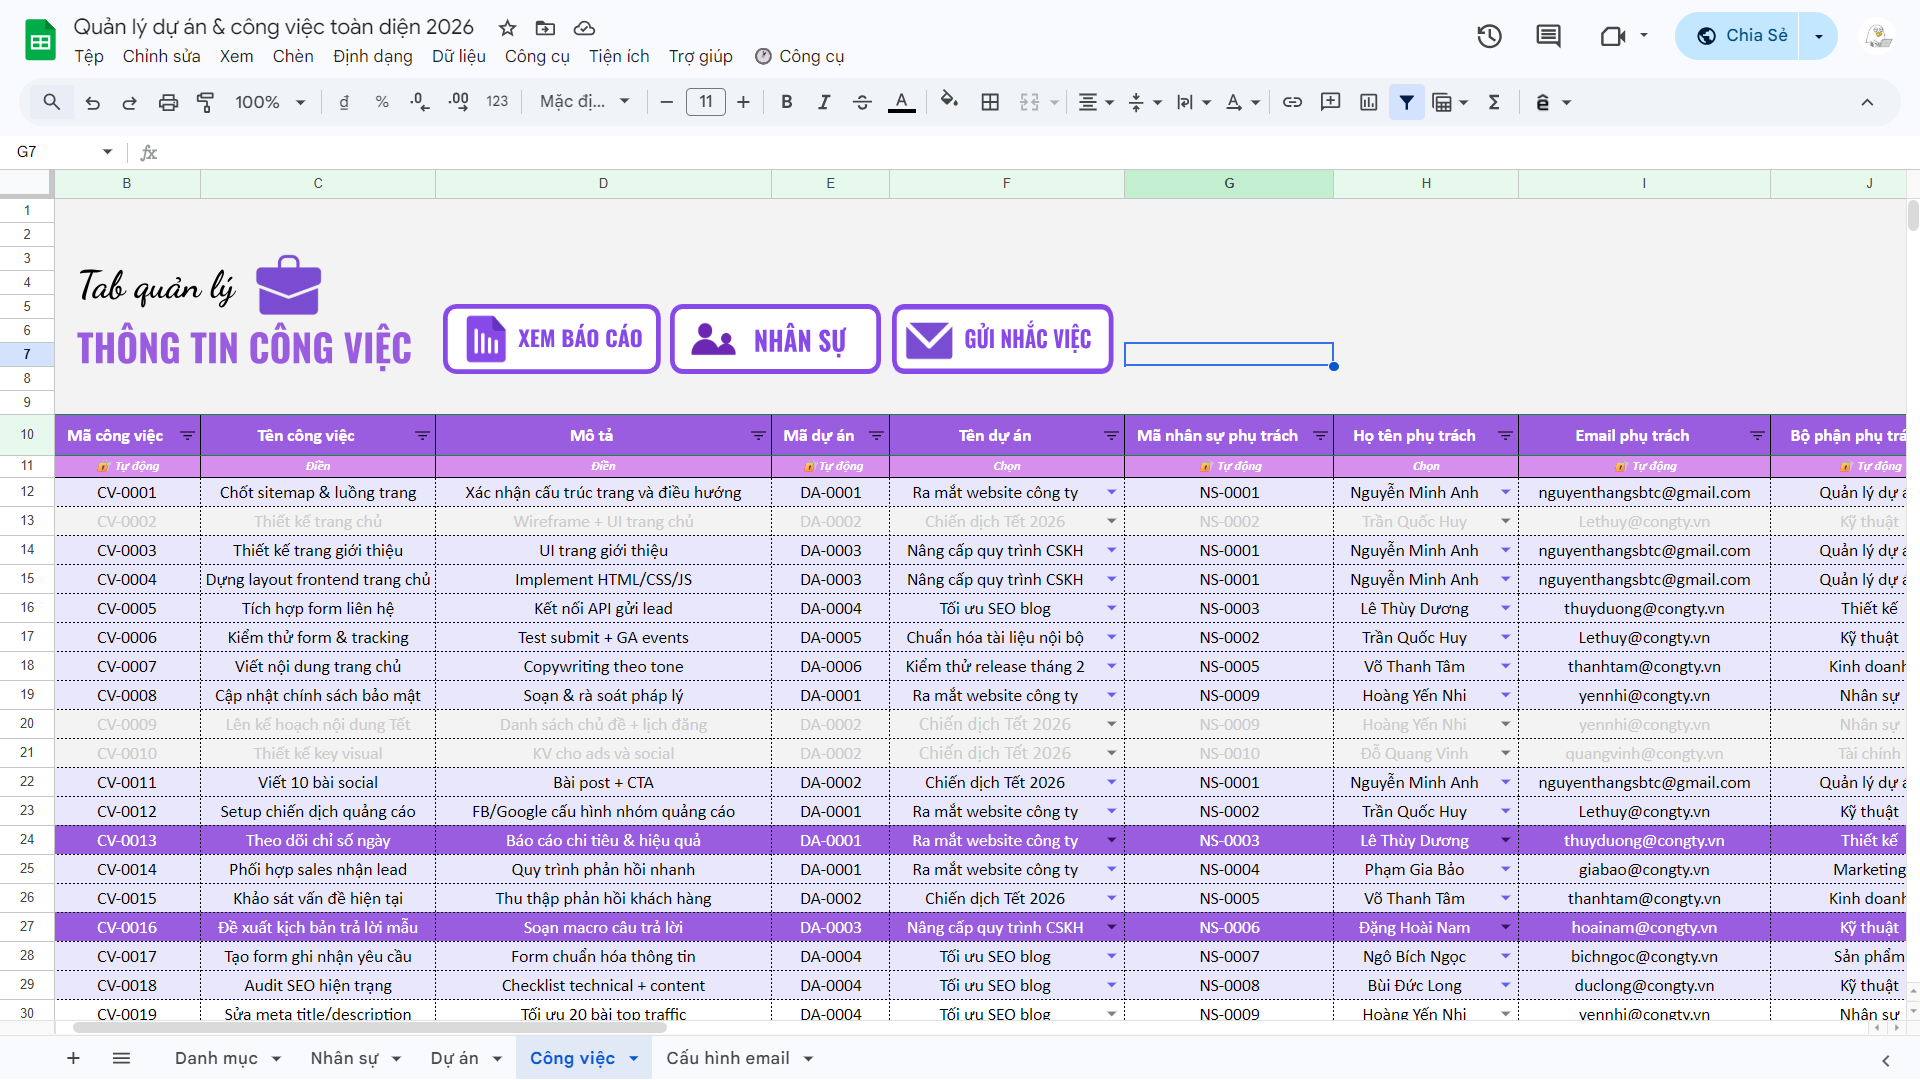Open the borders tool
1920x1080 pixels.
click(990, 102)
